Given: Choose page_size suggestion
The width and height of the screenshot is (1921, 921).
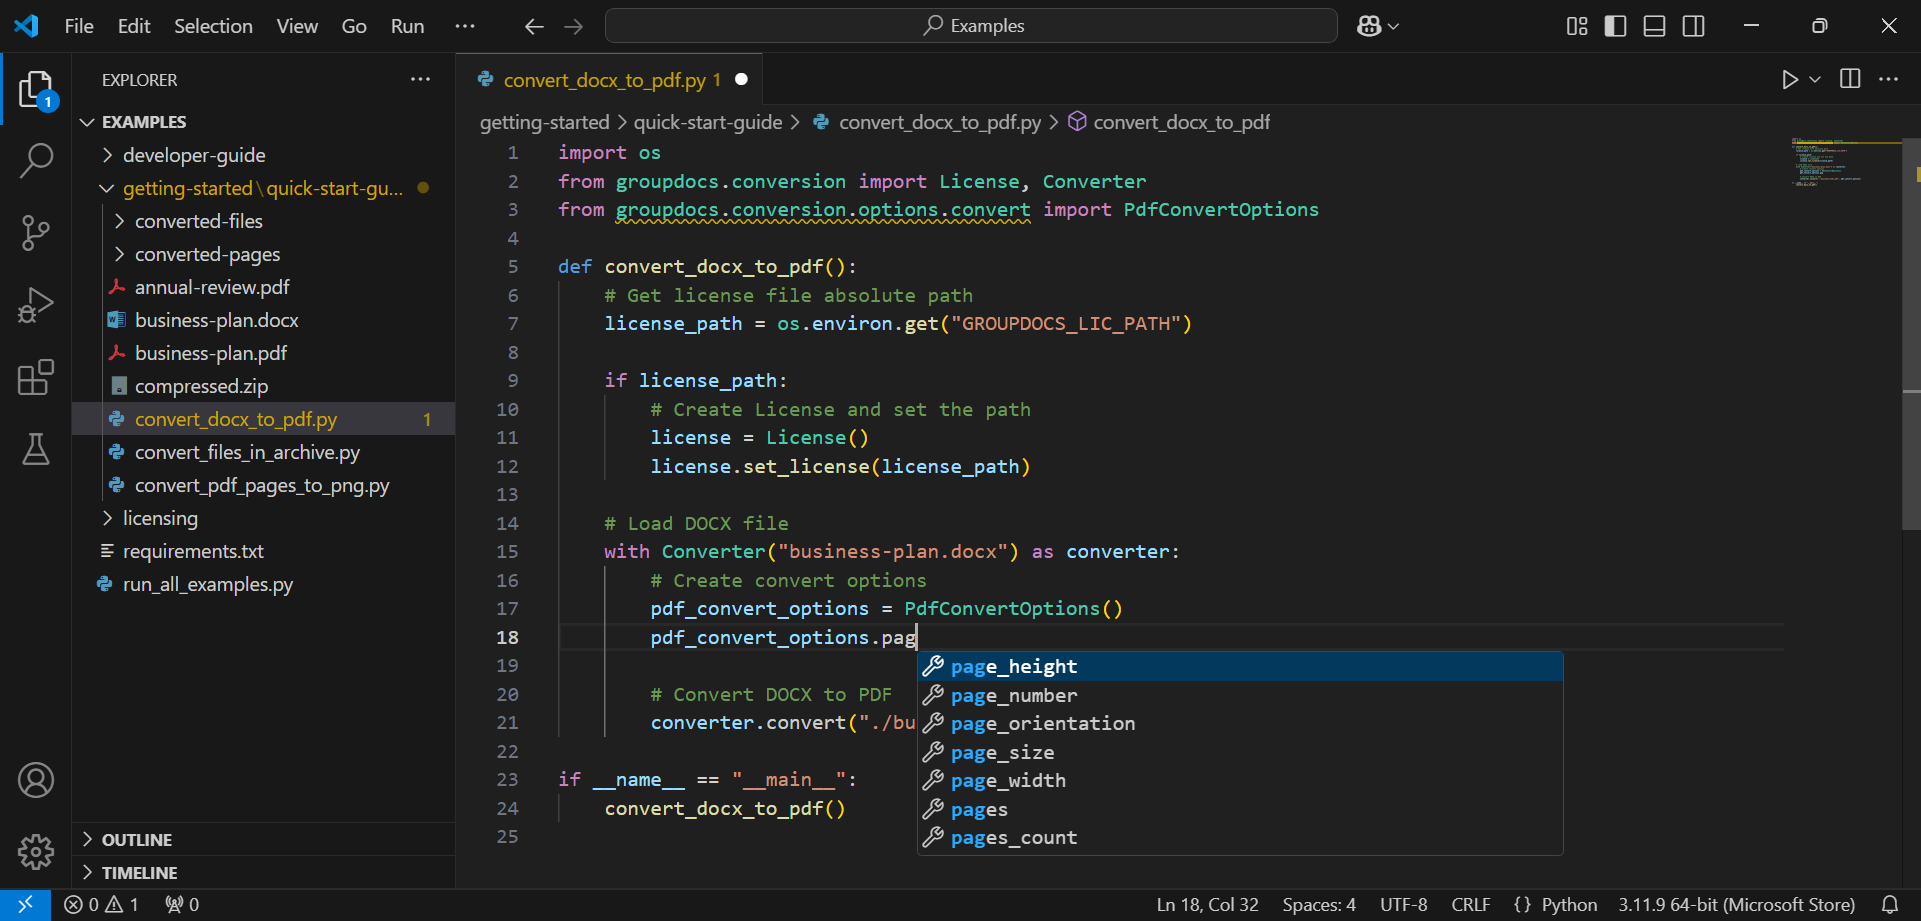Looking at the screenshot, I should (x=1240, y=752).
